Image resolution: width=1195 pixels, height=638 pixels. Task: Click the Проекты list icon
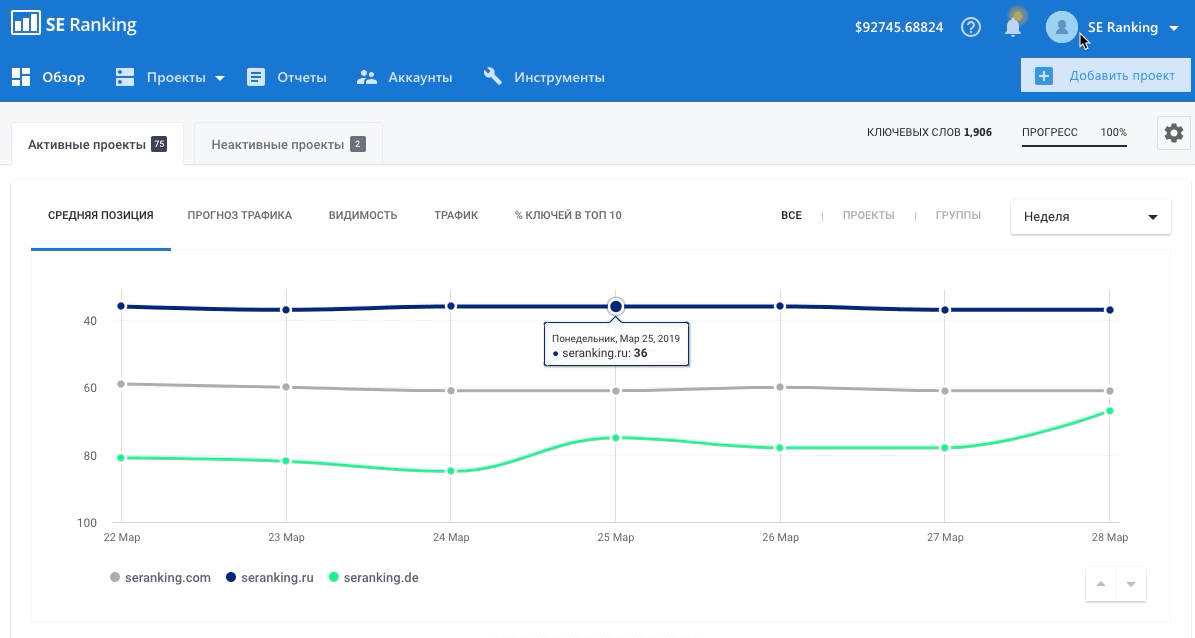point(125,77)
